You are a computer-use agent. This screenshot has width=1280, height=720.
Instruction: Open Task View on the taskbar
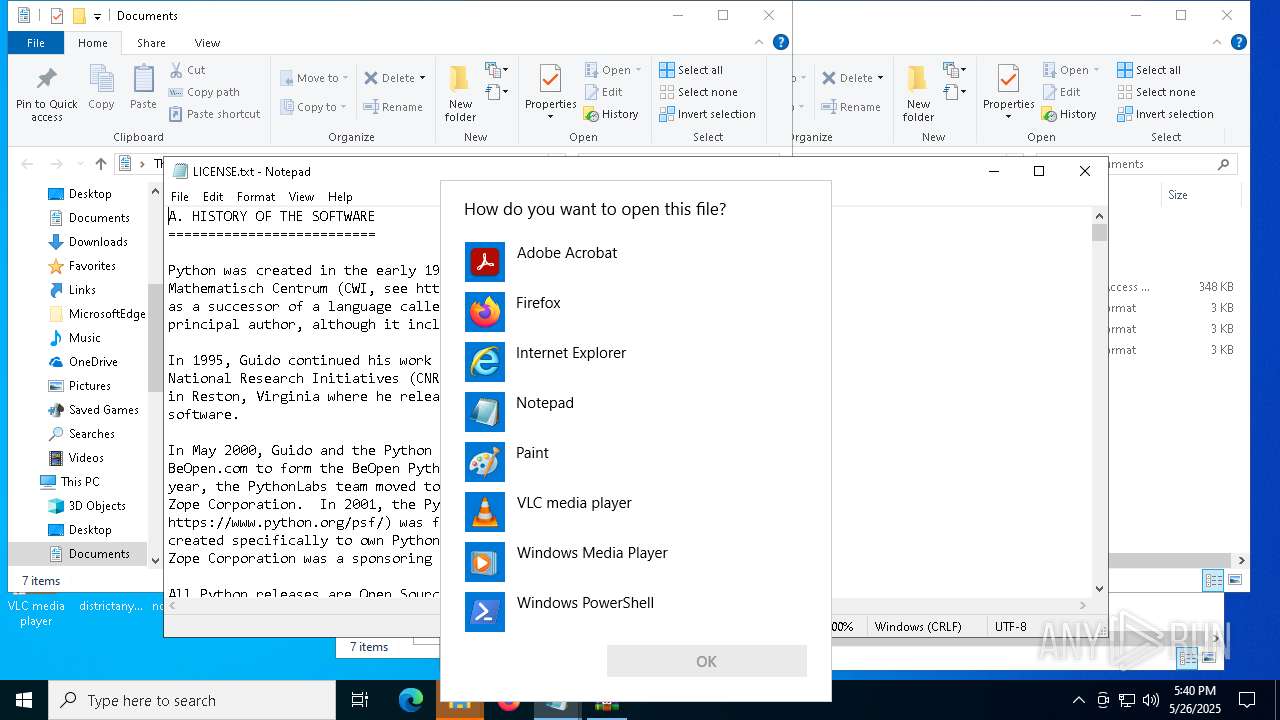pos(360,700)
